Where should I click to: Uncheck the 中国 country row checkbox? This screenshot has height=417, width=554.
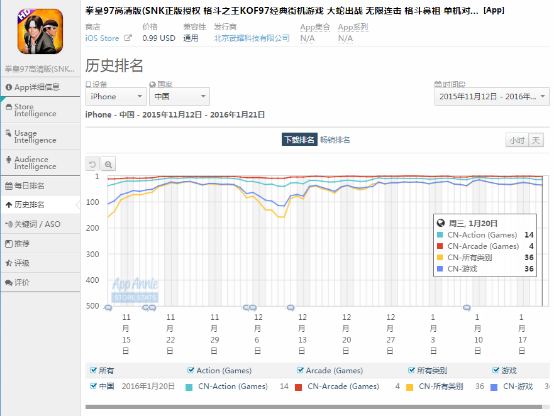[x=93, y=386]
